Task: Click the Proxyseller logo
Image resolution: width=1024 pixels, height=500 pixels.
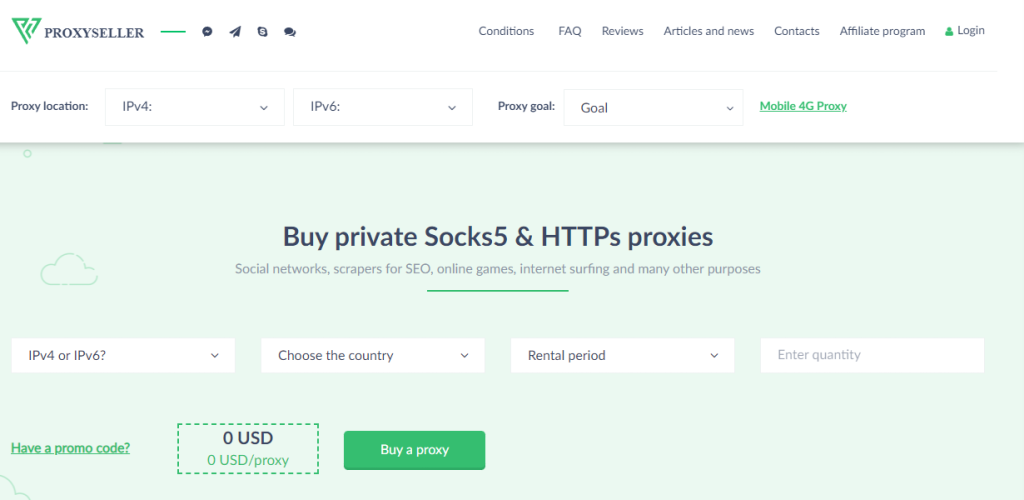Action: tap(78, 31)
